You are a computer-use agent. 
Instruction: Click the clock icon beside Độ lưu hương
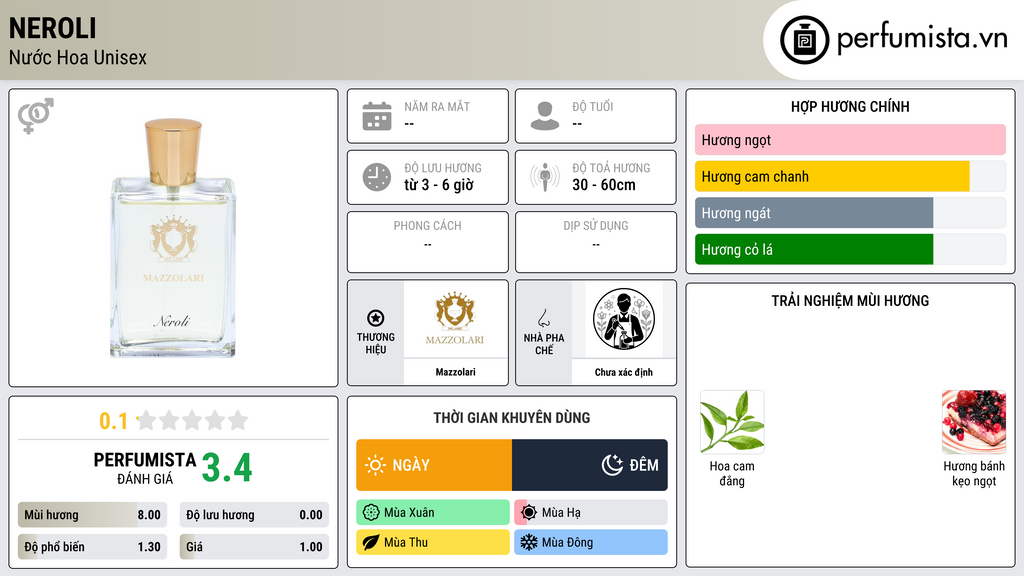pos(377,177)
